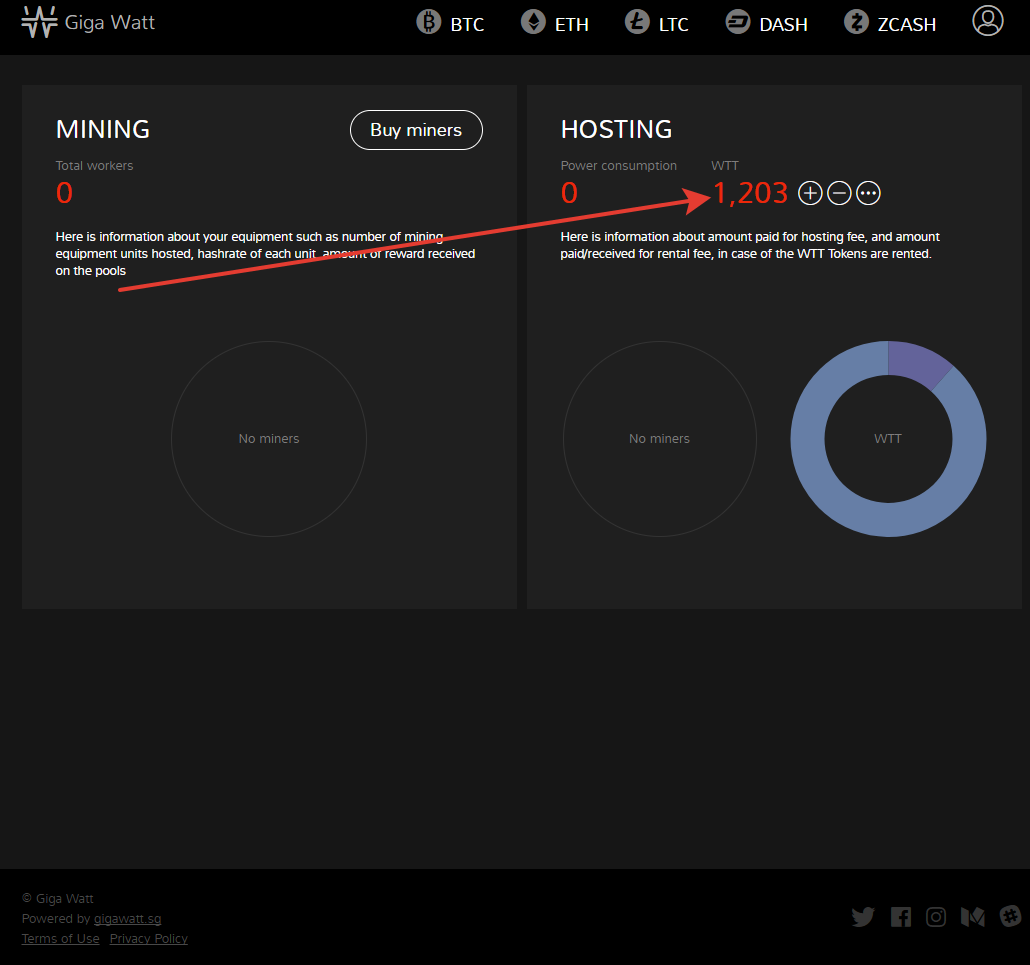Add WTT tokens with plus icon
This screenshot has height=965, width=1030.
click(810, 193)
